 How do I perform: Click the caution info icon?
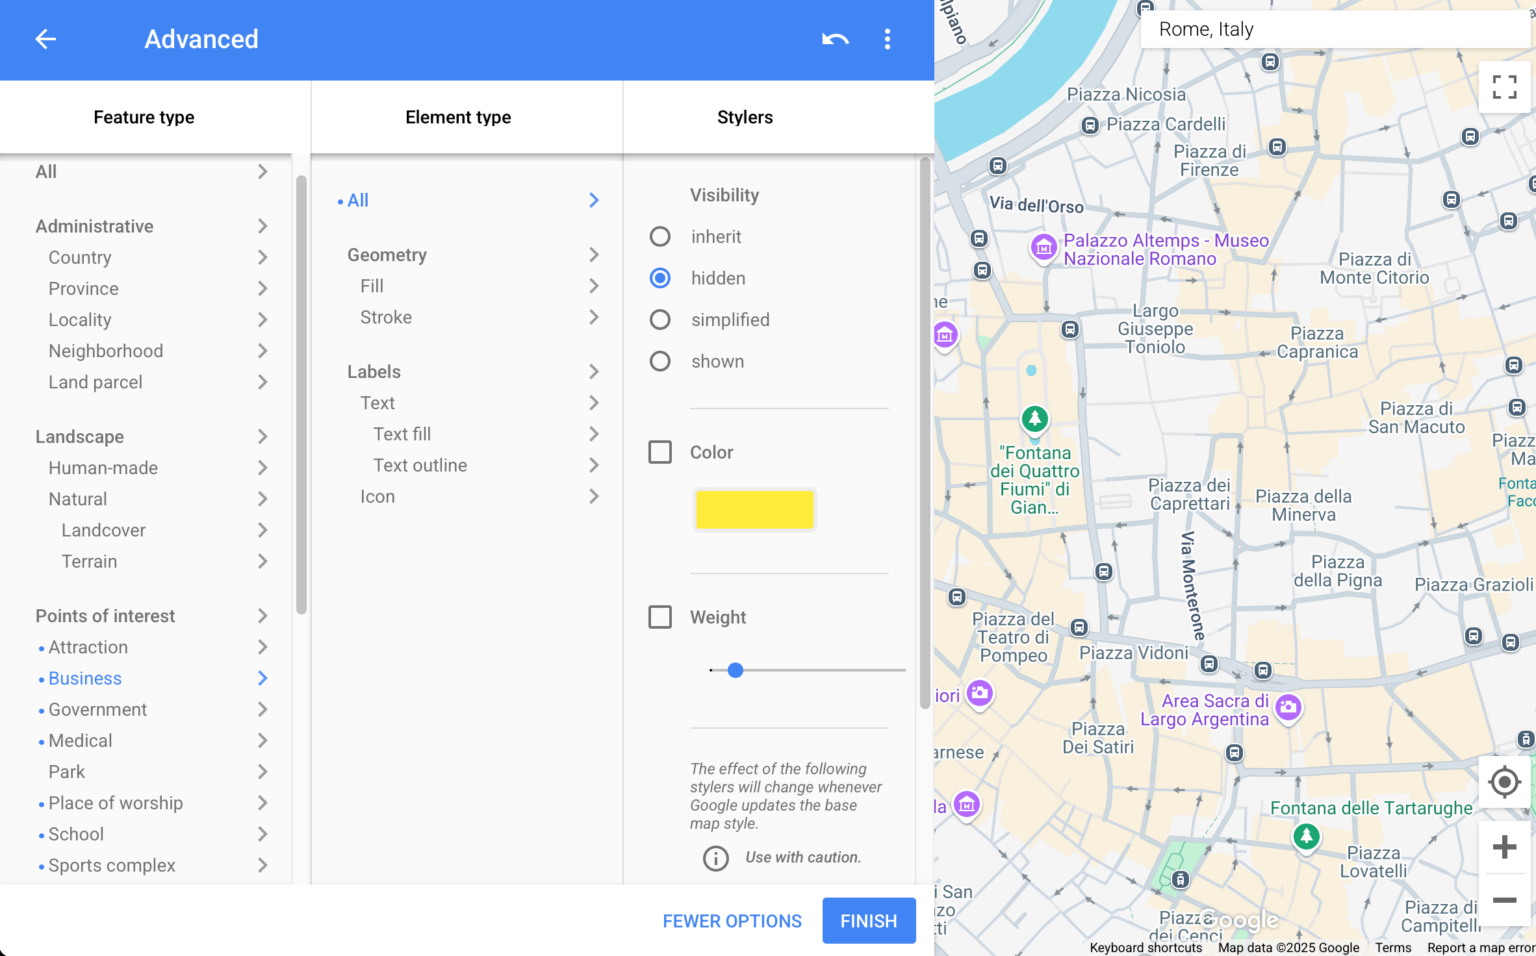tap(716, 858)
